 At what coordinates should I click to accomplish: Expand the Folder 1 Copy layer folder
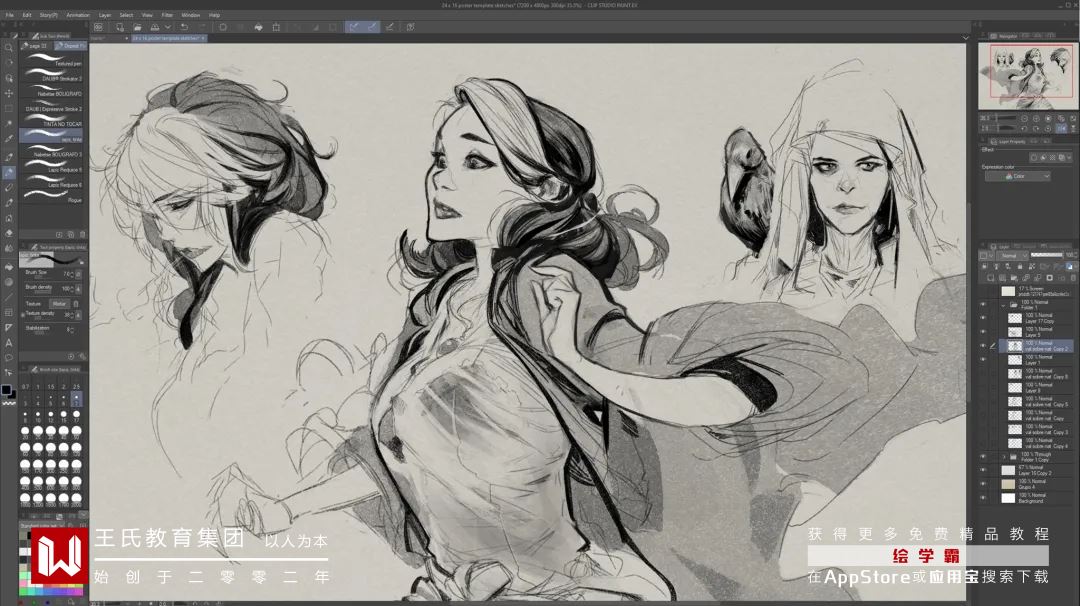[1003, 457]
